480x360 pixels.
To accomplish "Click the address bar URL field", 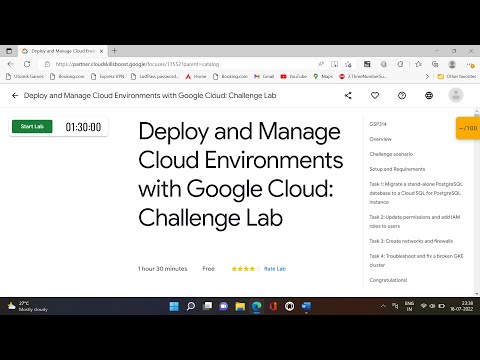I will click(x=180, y=64).
